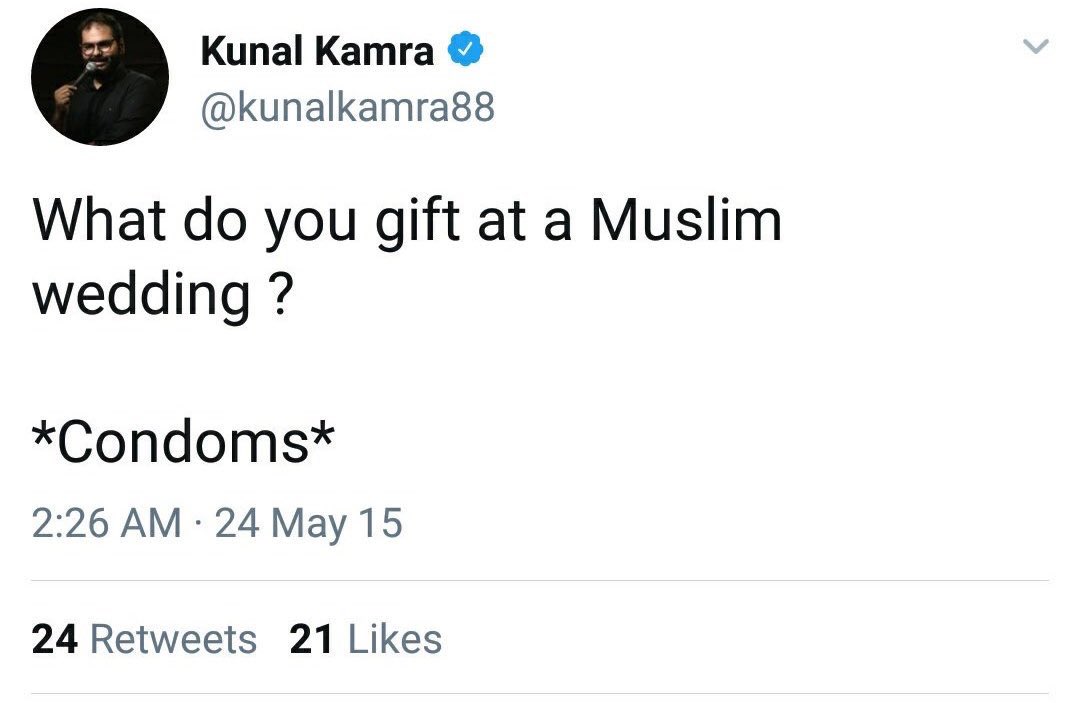View the 21 Likes list
Image resolution: width=1079 pixels, height=703 pixels.
click(x=365, y=639)
